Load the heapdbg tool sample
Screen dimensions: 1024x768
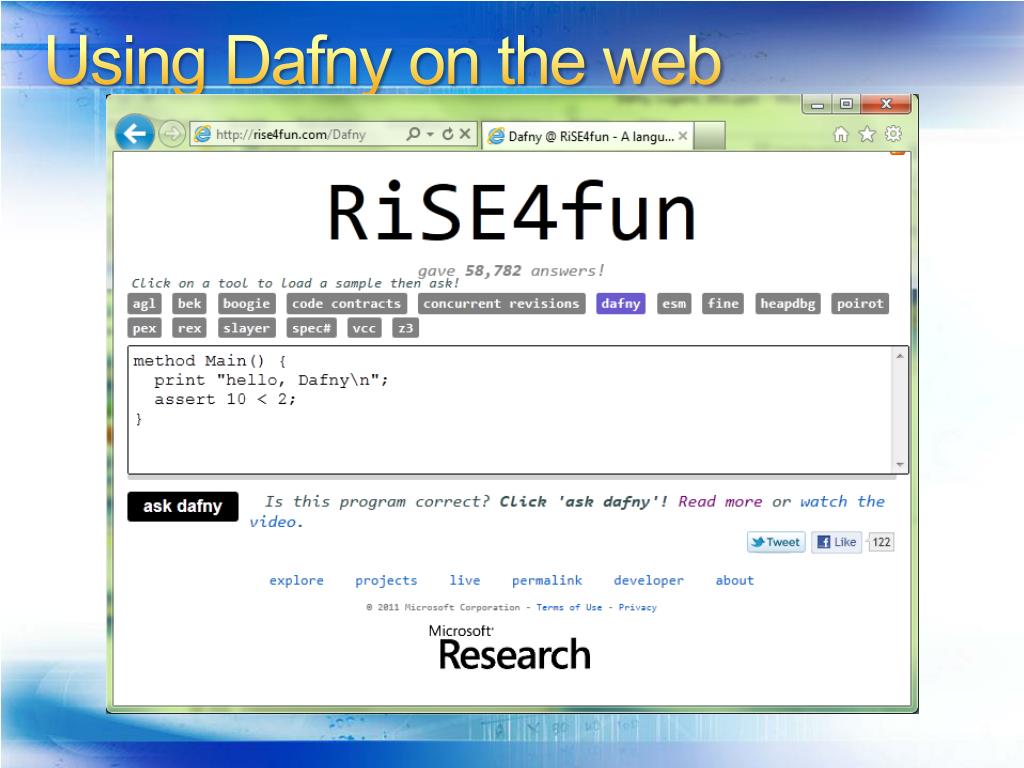(788, 304)
